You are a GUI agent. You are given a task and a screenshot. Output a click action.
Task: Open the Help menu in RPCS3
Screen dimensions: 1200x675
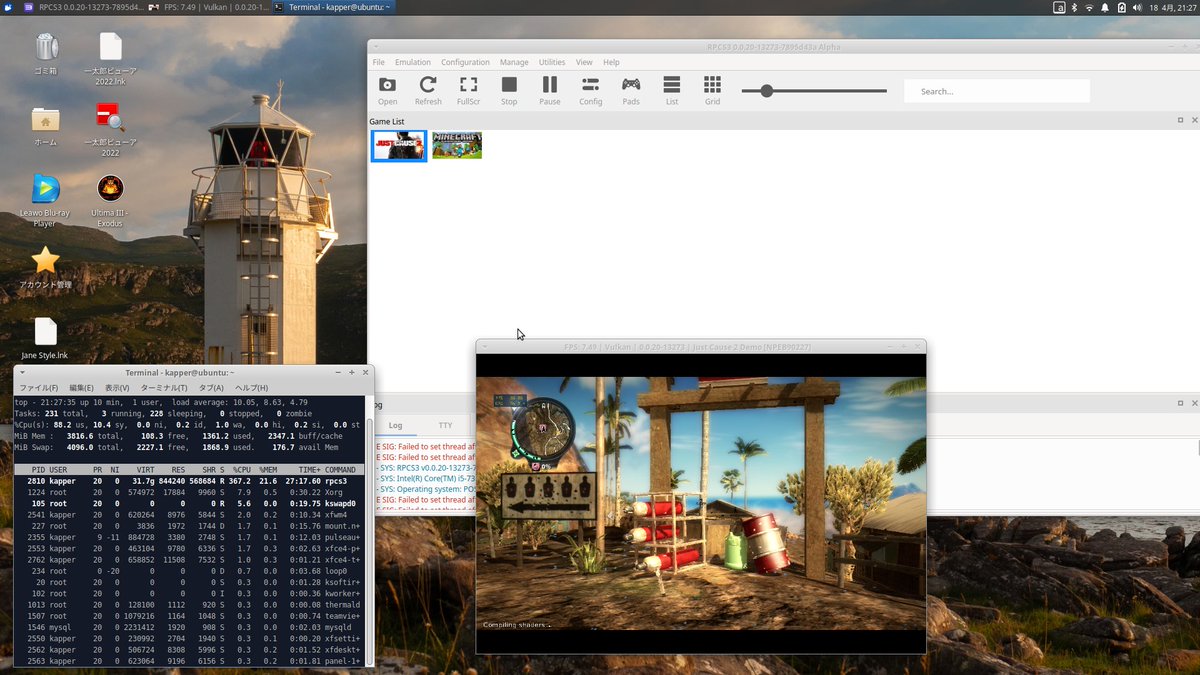coord(611,62)
